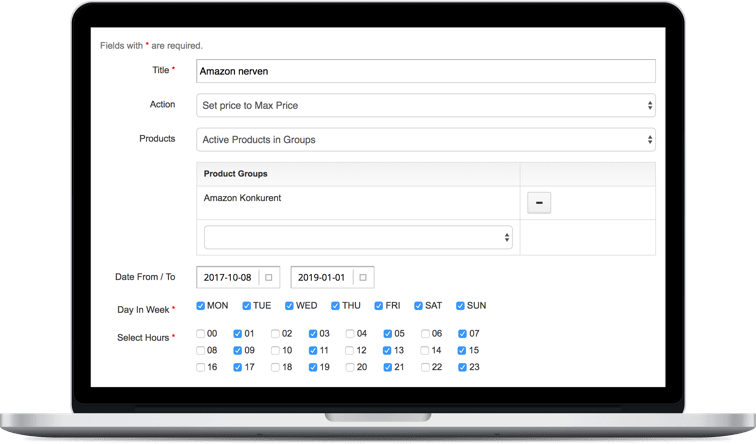Disable hour 21 checkbox
The width and height of the screenshot is (756, 444).
(388, 367)
